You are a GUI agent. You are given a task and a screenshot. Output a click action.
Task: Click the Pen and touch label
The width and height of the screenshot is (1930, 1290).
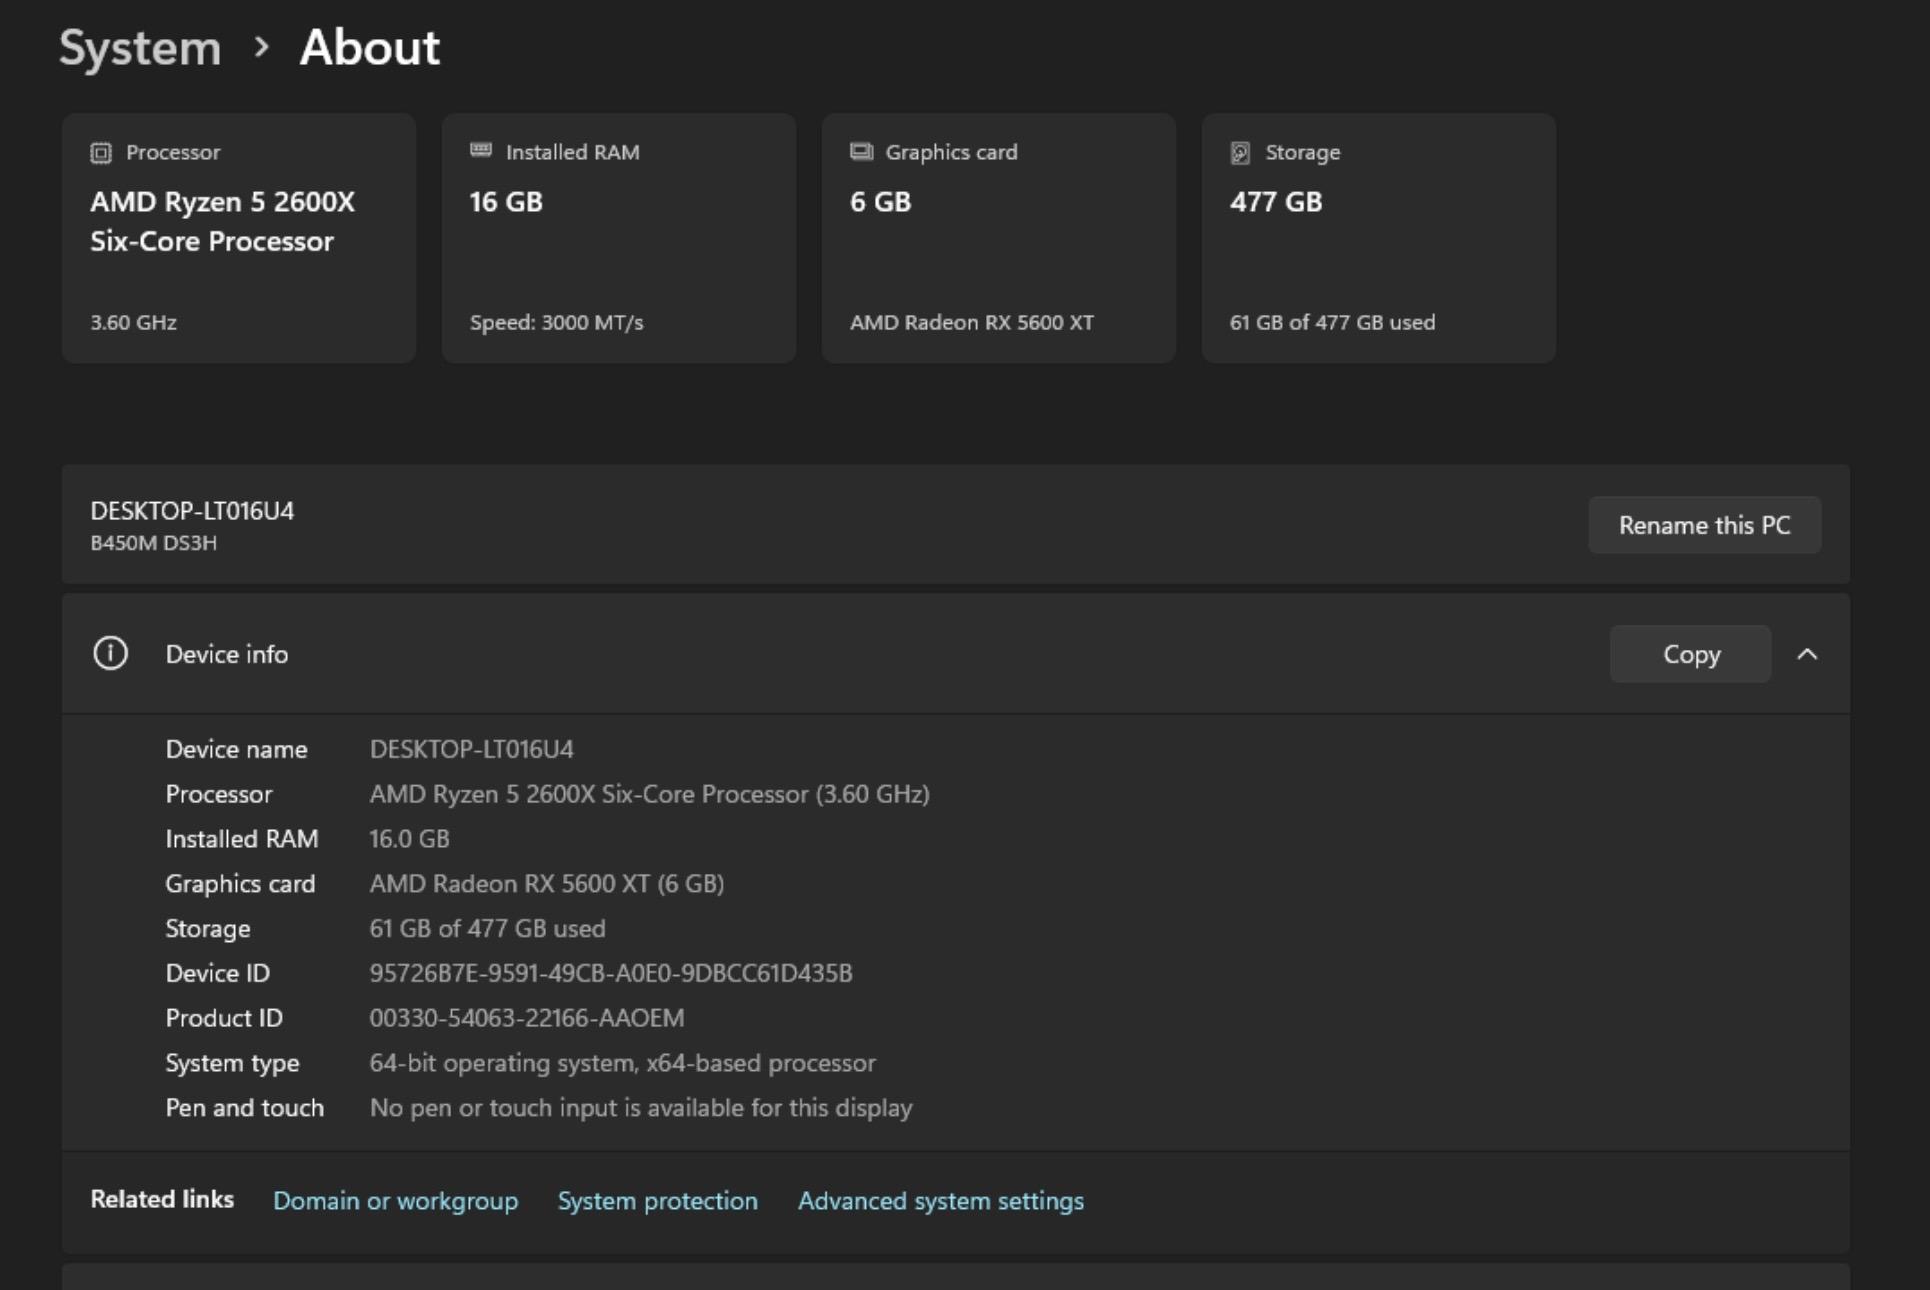[244, 1108]
